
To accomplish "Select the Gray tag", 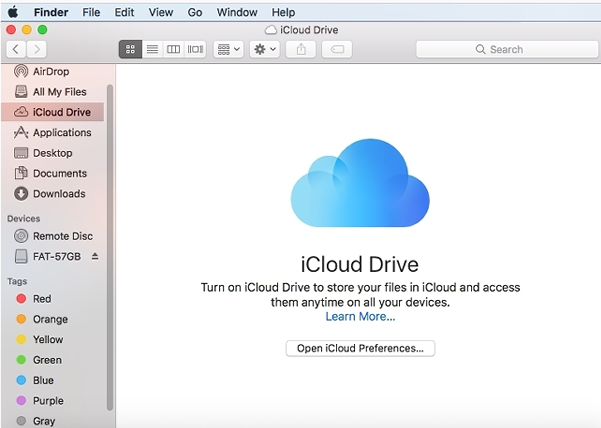I will pos(53,421).
